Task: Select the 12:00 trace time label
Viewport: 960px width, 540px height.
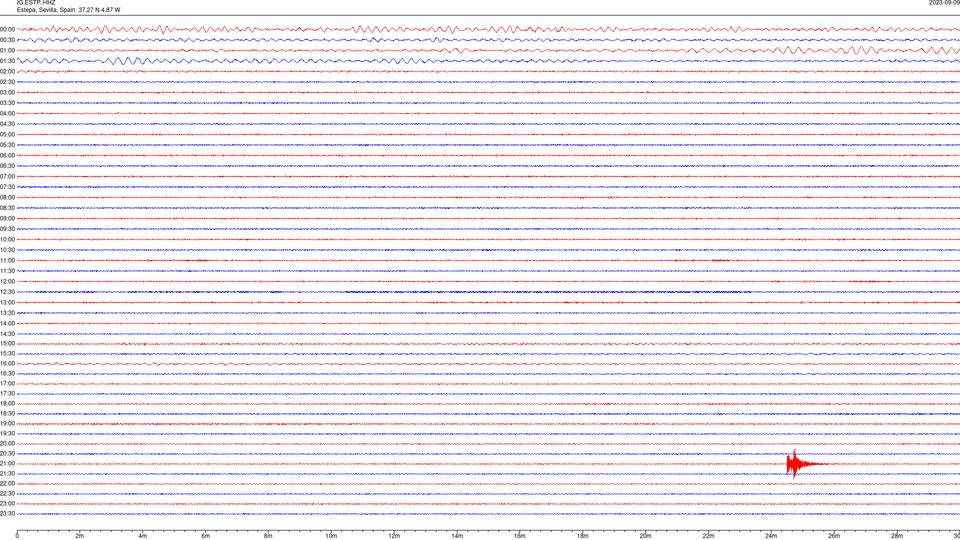Action: [x=7, y=282]
